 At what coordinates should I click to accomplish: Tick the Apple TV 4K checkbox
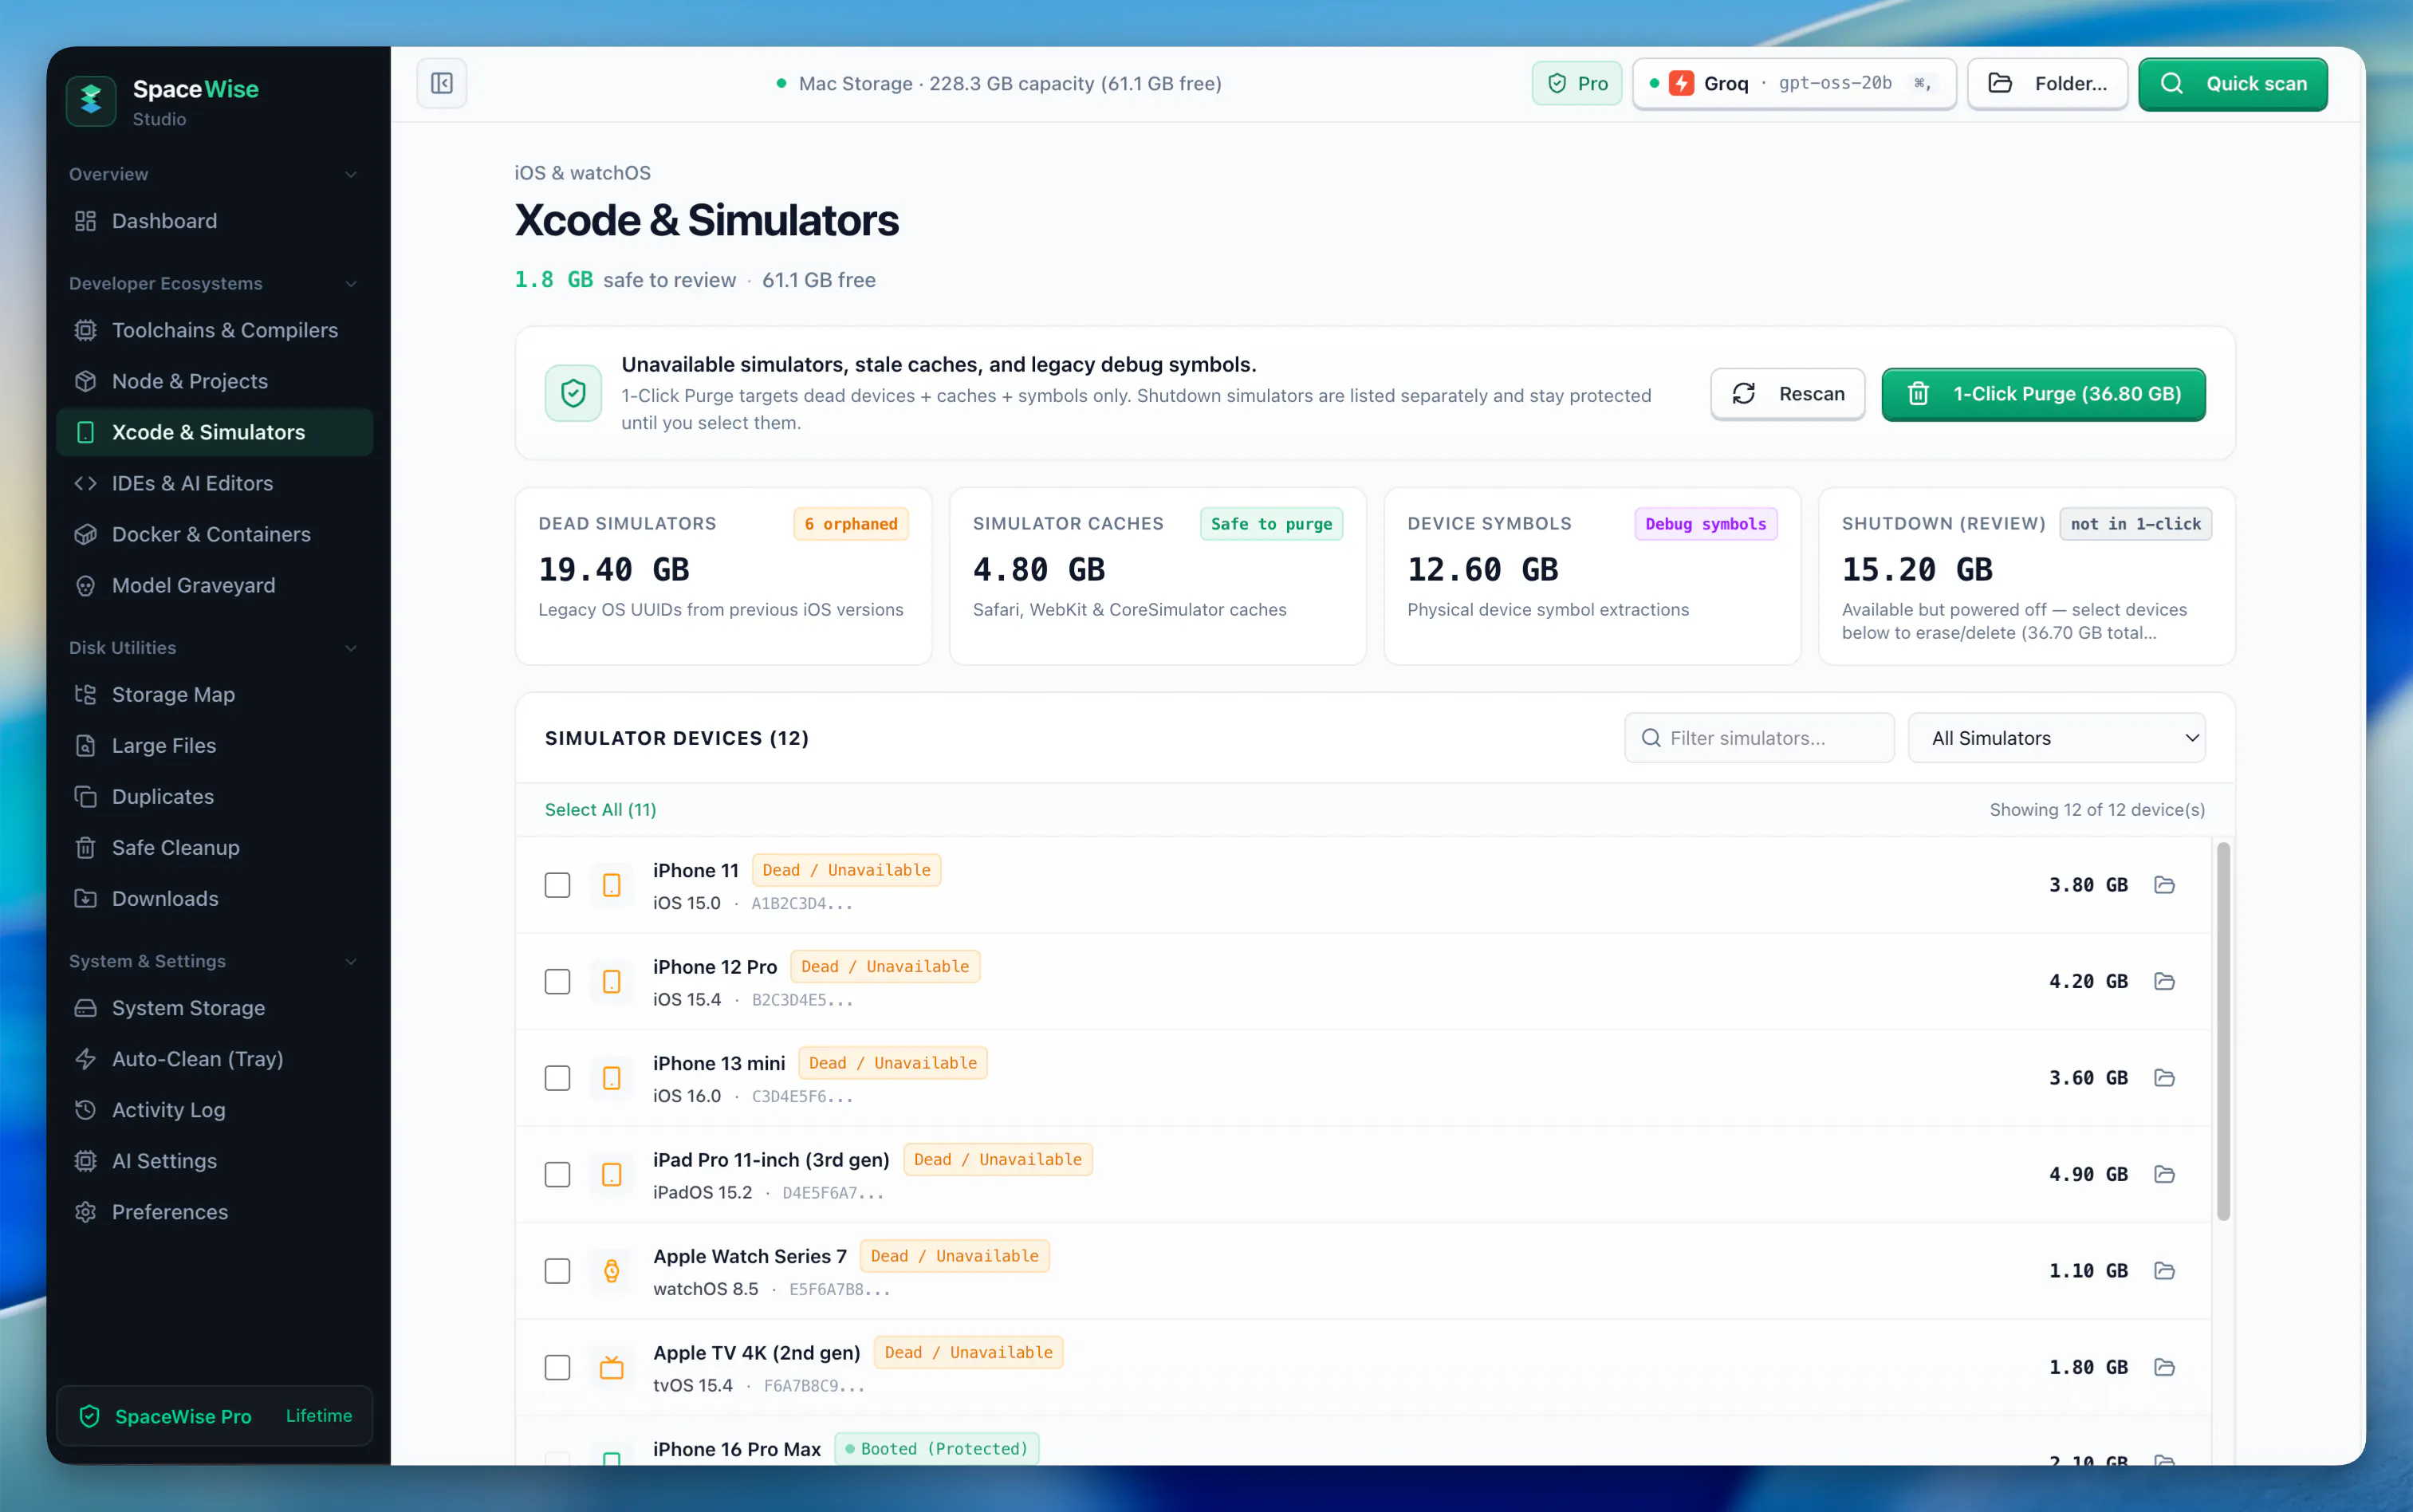557,1367
